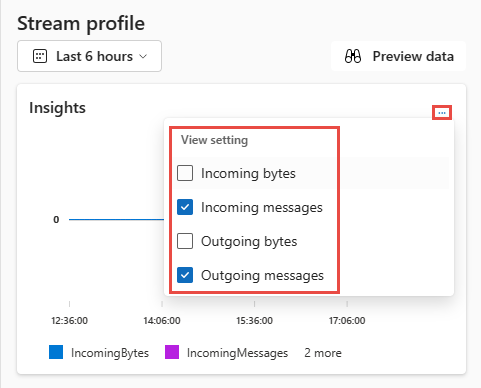Click the blue IncomingBytes legend swatch

click(x=56, y=352)
